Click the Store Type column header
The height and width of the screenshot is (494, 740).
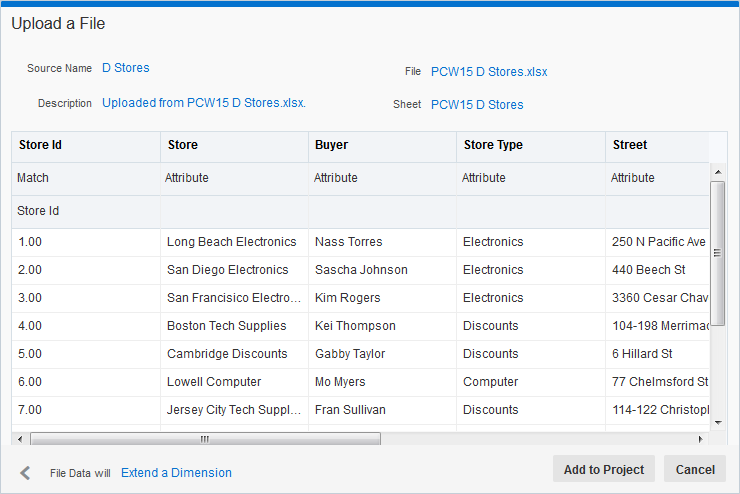tap(531, 145)
